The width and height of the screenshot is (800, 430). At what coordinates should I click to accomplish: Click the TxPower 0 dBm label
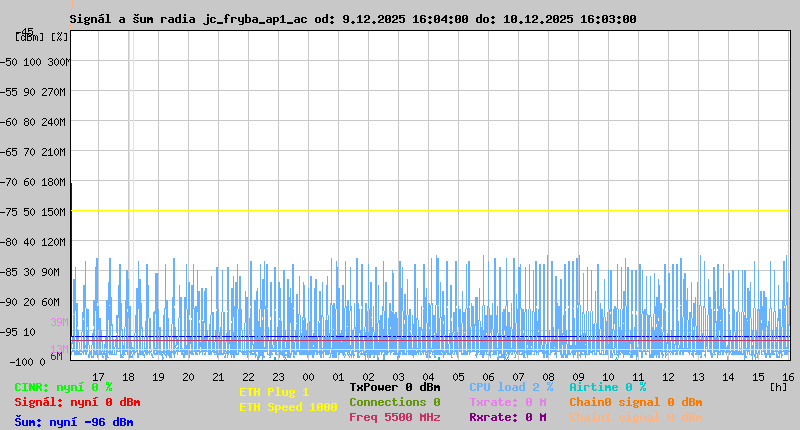[394, 387]
